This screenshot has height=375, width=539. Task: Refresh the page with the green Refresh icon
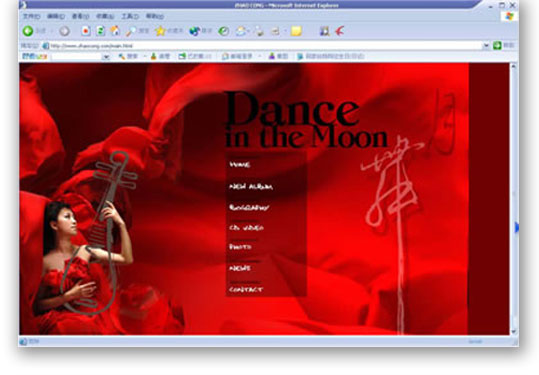(100, 31)
